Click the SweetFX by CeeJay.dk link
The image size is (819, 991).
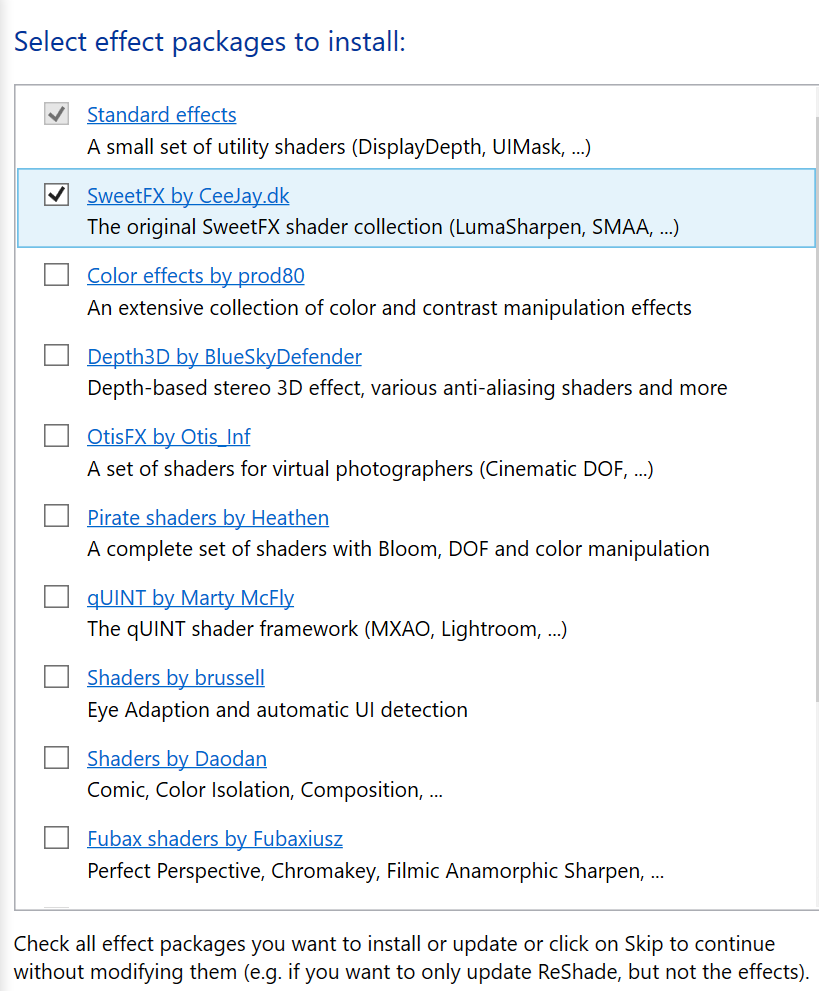(188, 196)
